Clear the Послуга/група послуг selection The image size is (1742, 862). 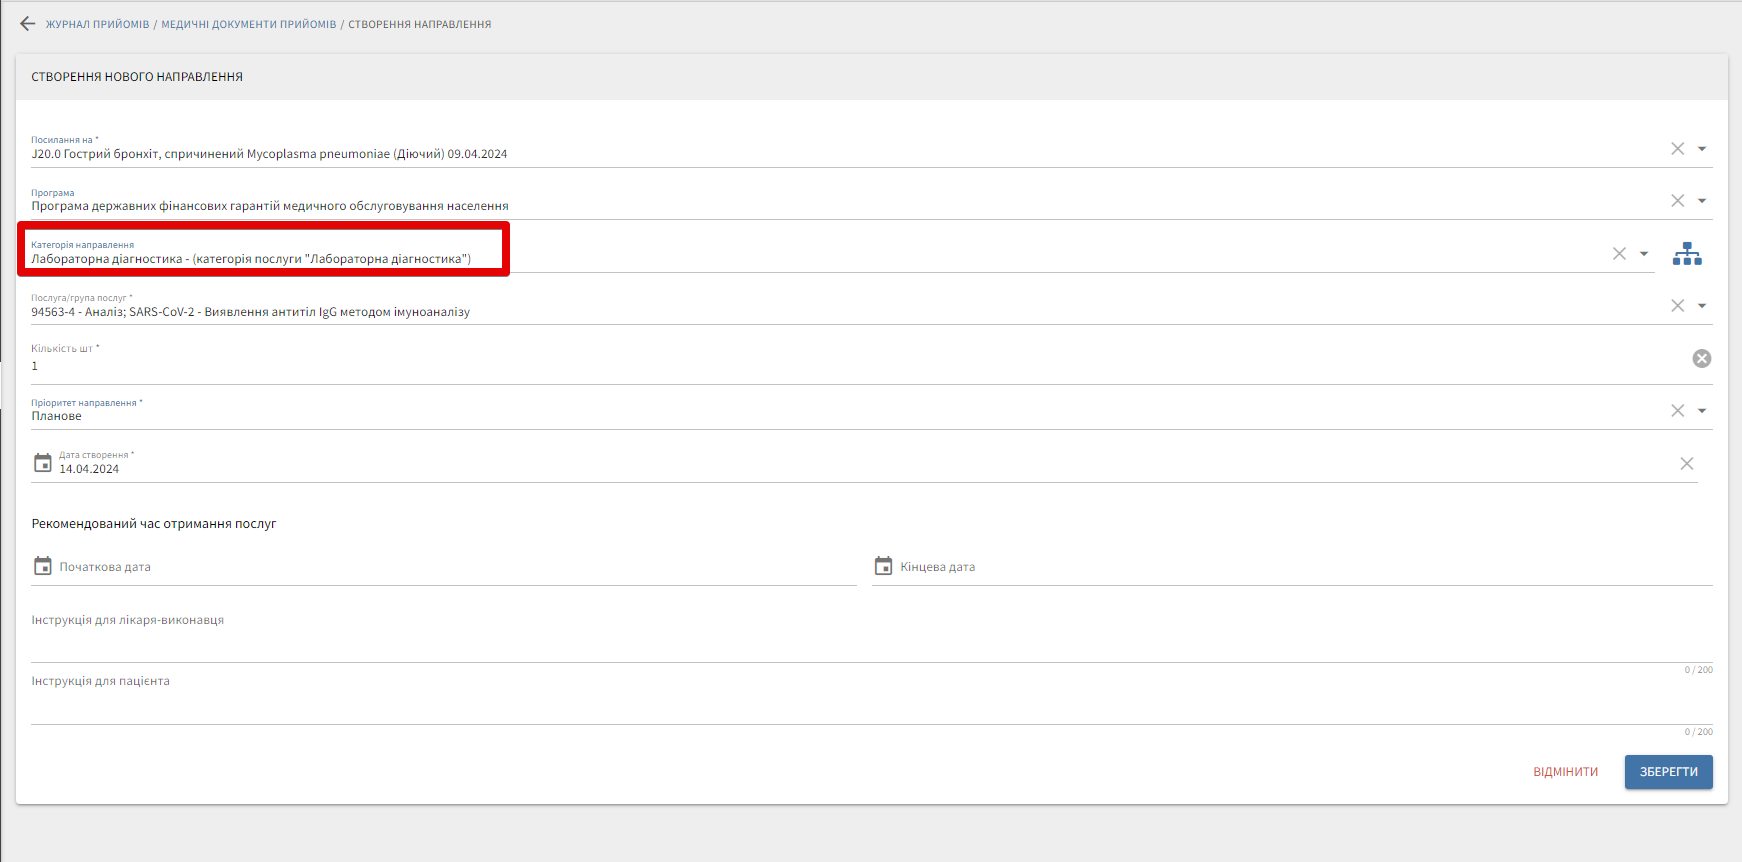[1677, 306]
